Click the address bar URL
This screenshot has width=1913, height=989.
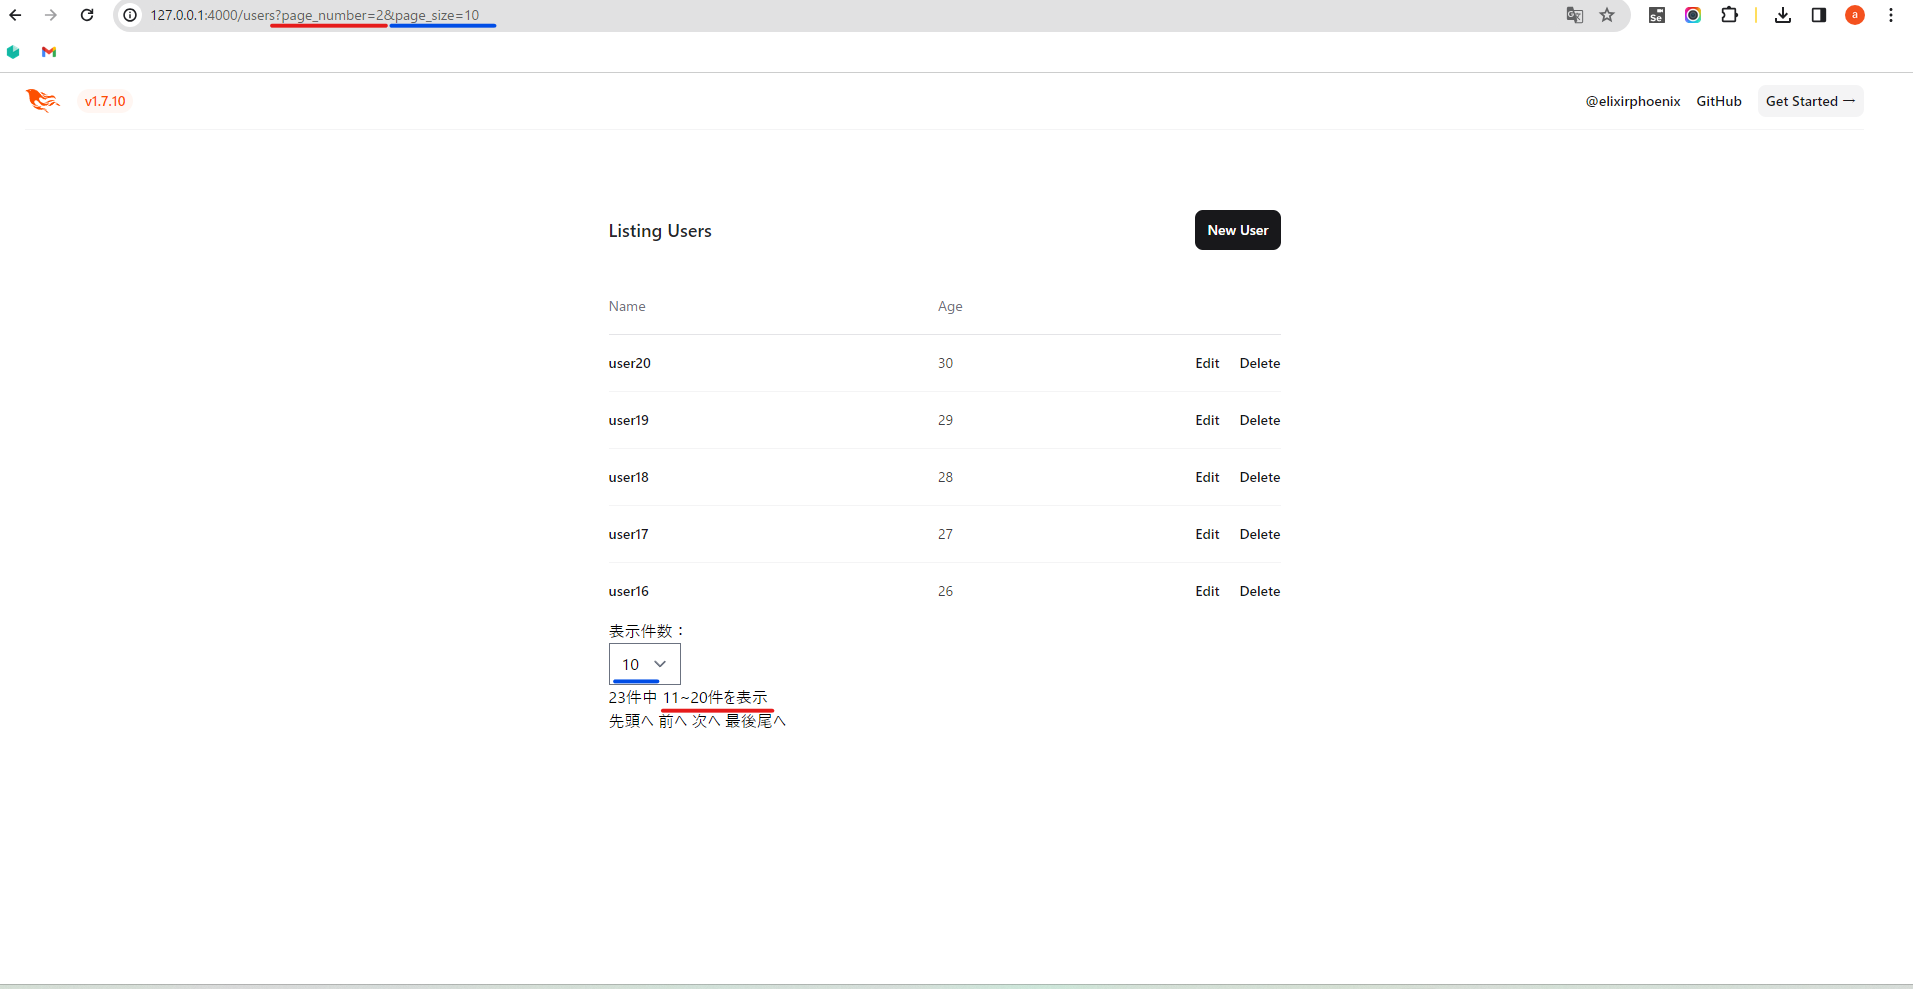point(315,15)
